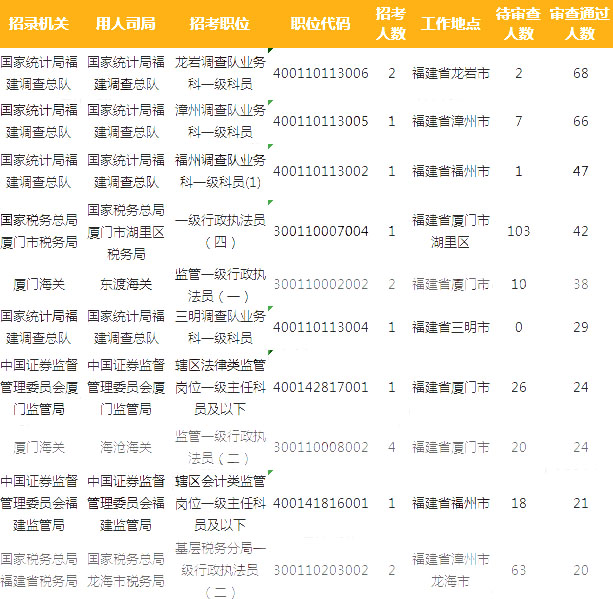Image resolution: width=613 pixels, height=599 pixels.
Task: Select position code 300110007004
Action: (x=320, y=231)
